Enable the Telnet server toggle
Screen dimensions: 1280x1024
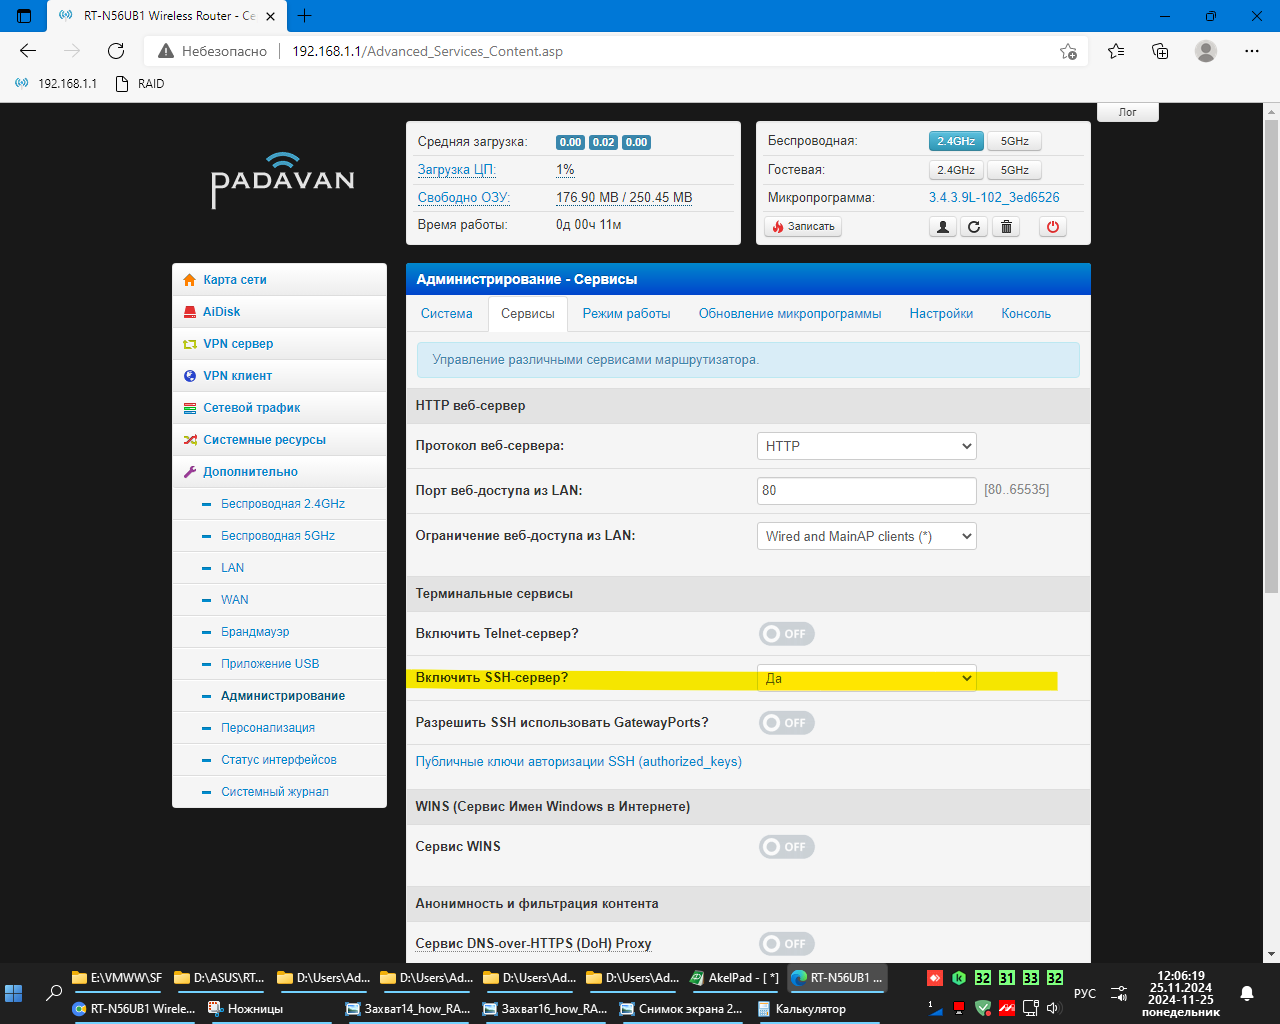point(786,634)
